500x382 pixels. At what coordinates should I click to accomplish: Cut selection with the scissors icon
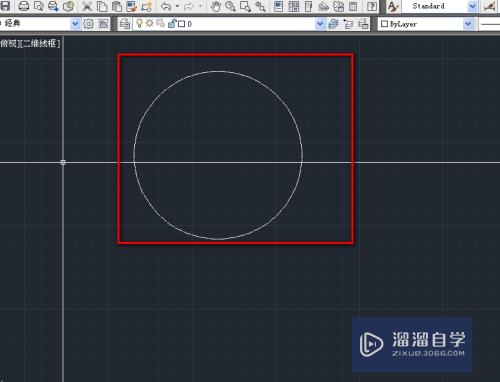click(87, 6)
